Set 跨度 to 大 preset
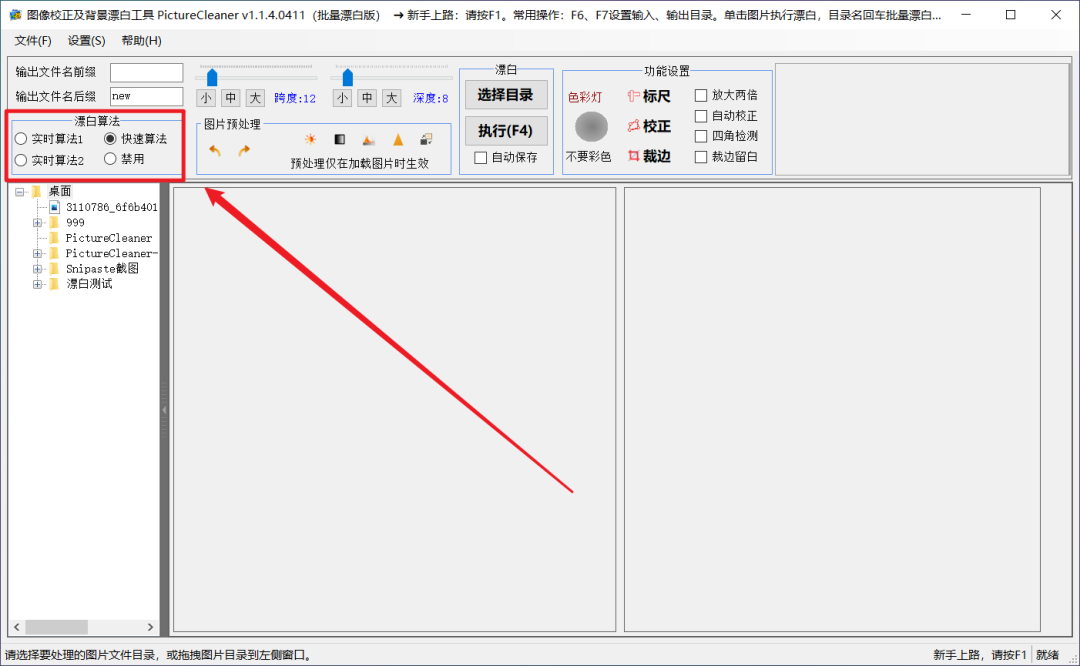 [255, 98]
